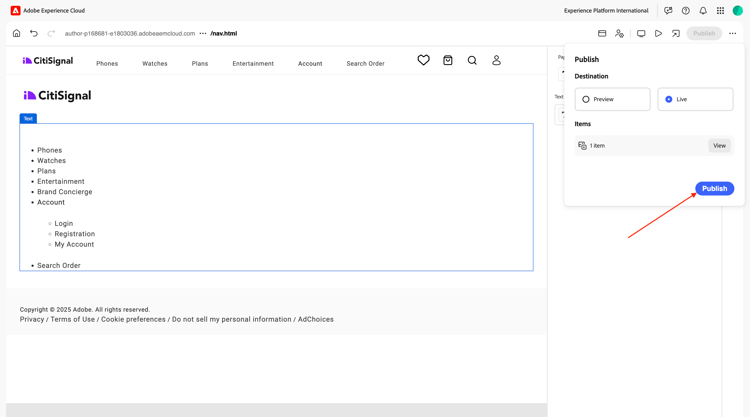750x417 pixels.
Task: Click the wishlist heart icon
Action: pyautogui.click(x=423, y=60)
